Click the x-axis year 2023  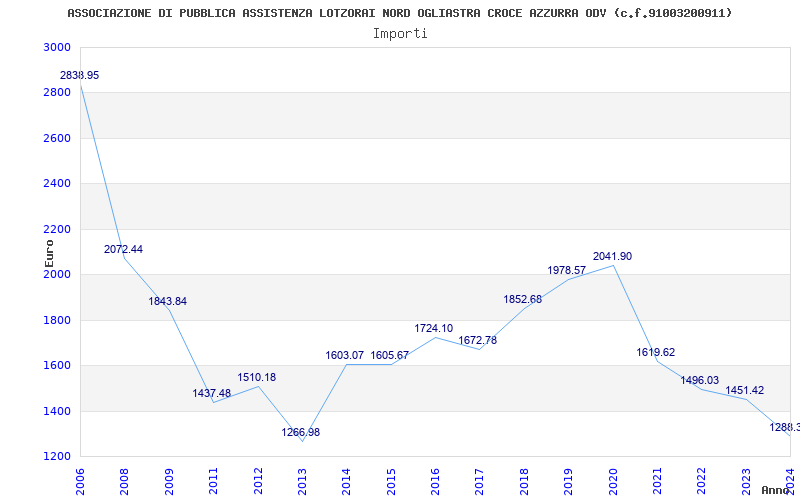746,481
